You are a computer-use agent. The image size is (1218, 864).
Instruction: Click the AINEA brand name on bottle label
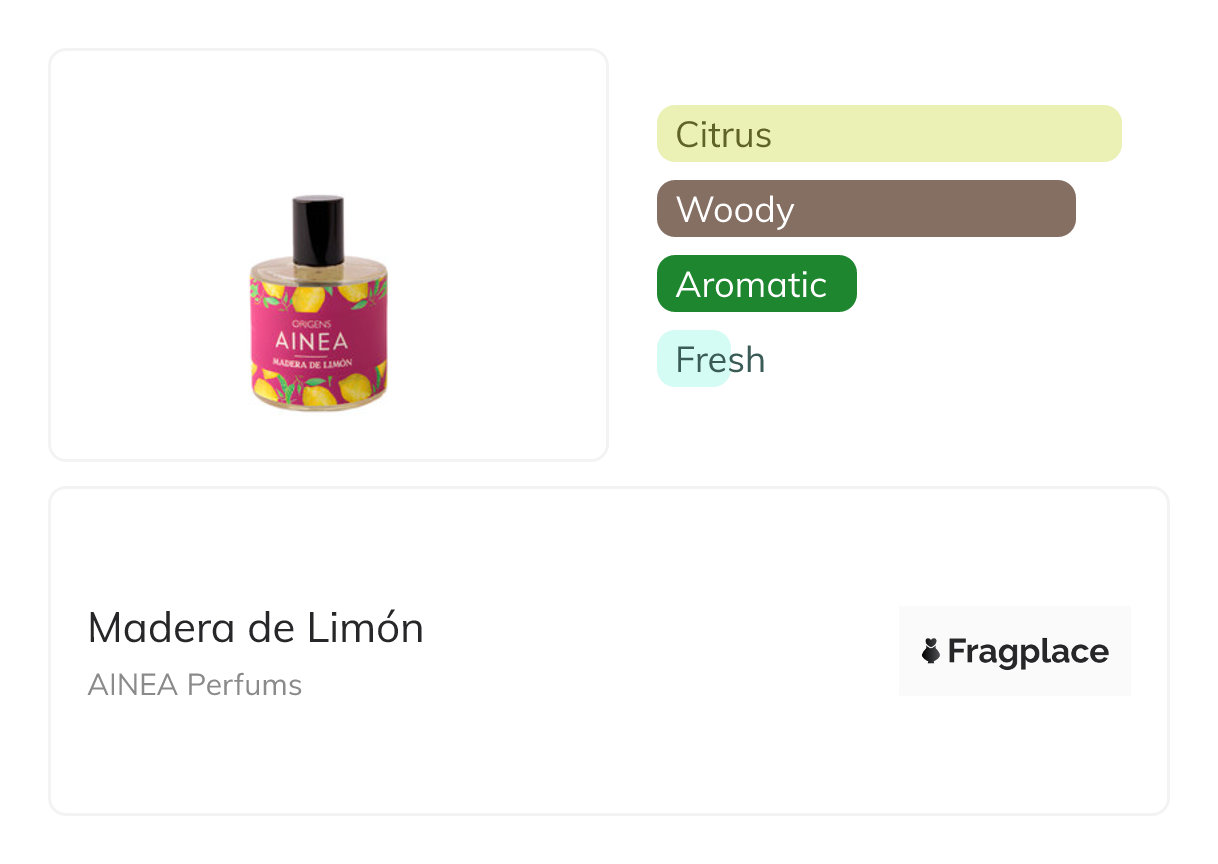pyautogui.click(x=319, y=340)
